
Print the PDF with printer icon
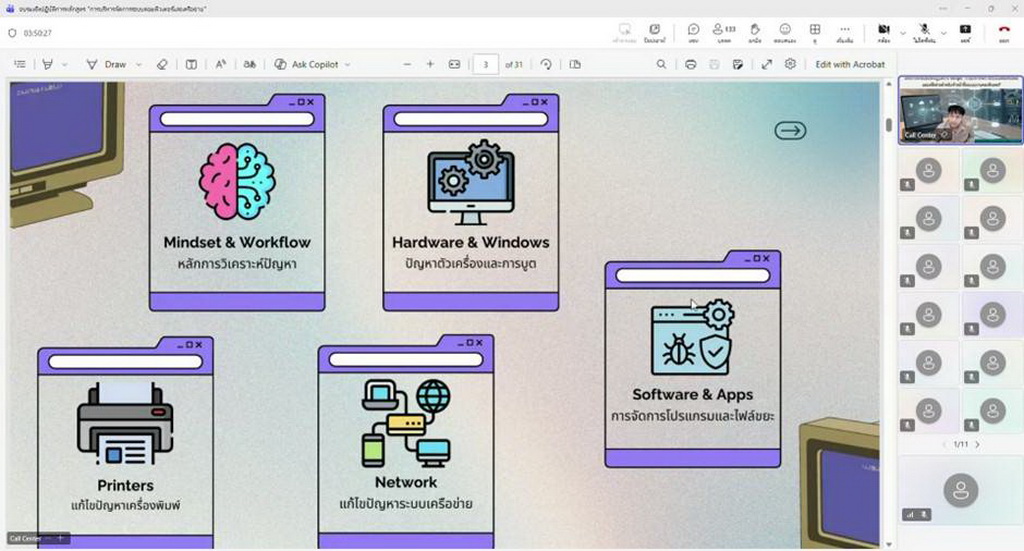point(691,64)
